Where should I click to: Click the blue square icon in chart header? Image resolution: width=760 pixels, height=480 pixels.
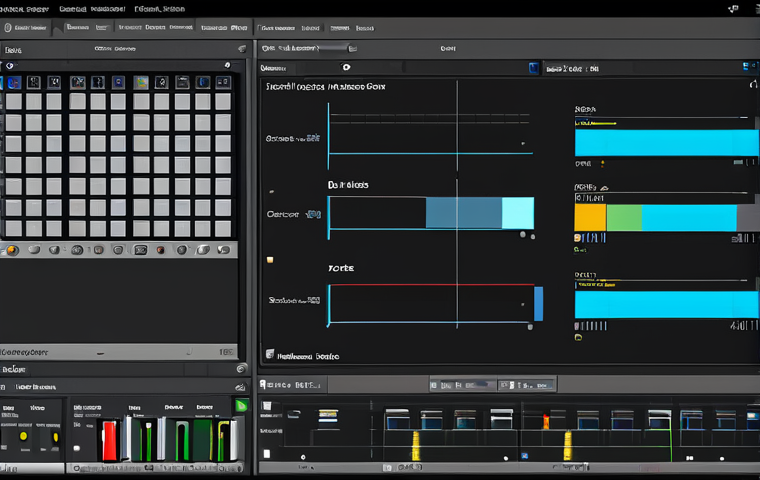coord(533,68)
